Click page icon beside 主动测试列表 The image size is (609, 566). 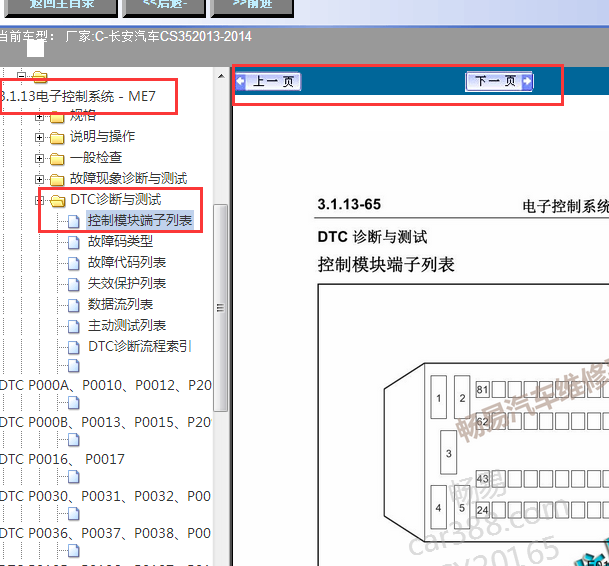pyautogui.click(x=73, y=326)
